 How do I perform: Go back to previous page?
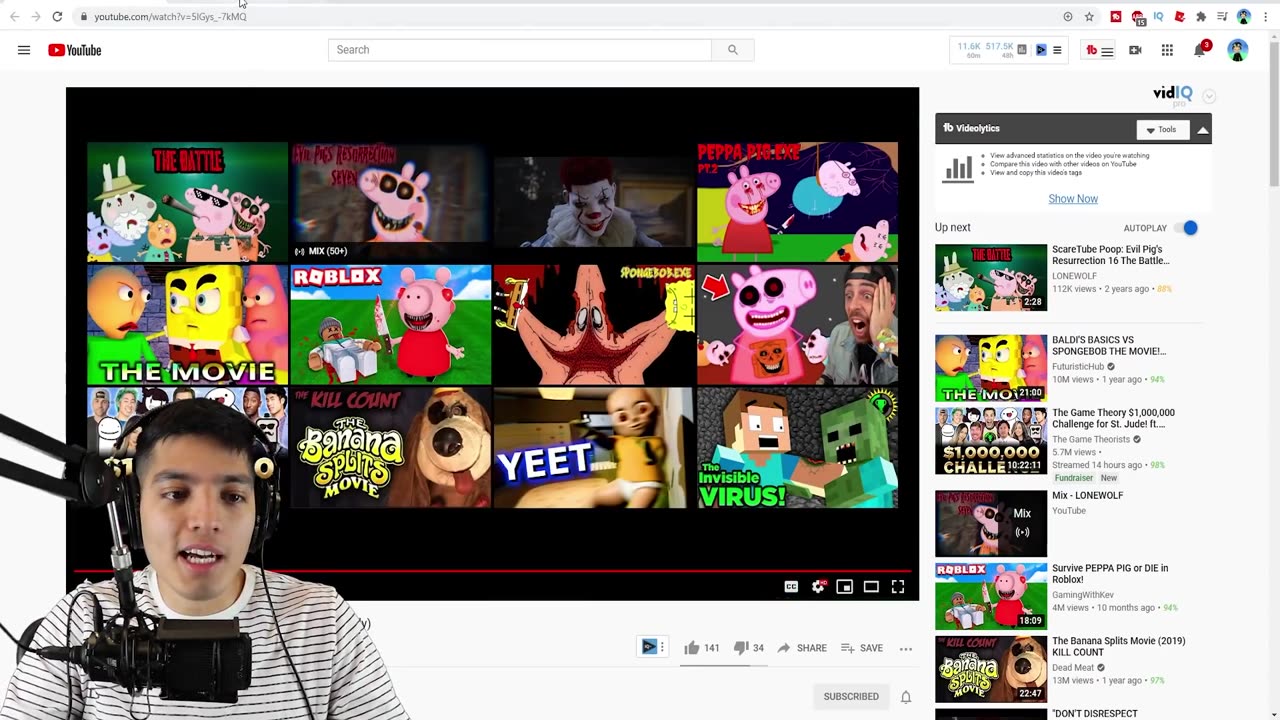14,17
